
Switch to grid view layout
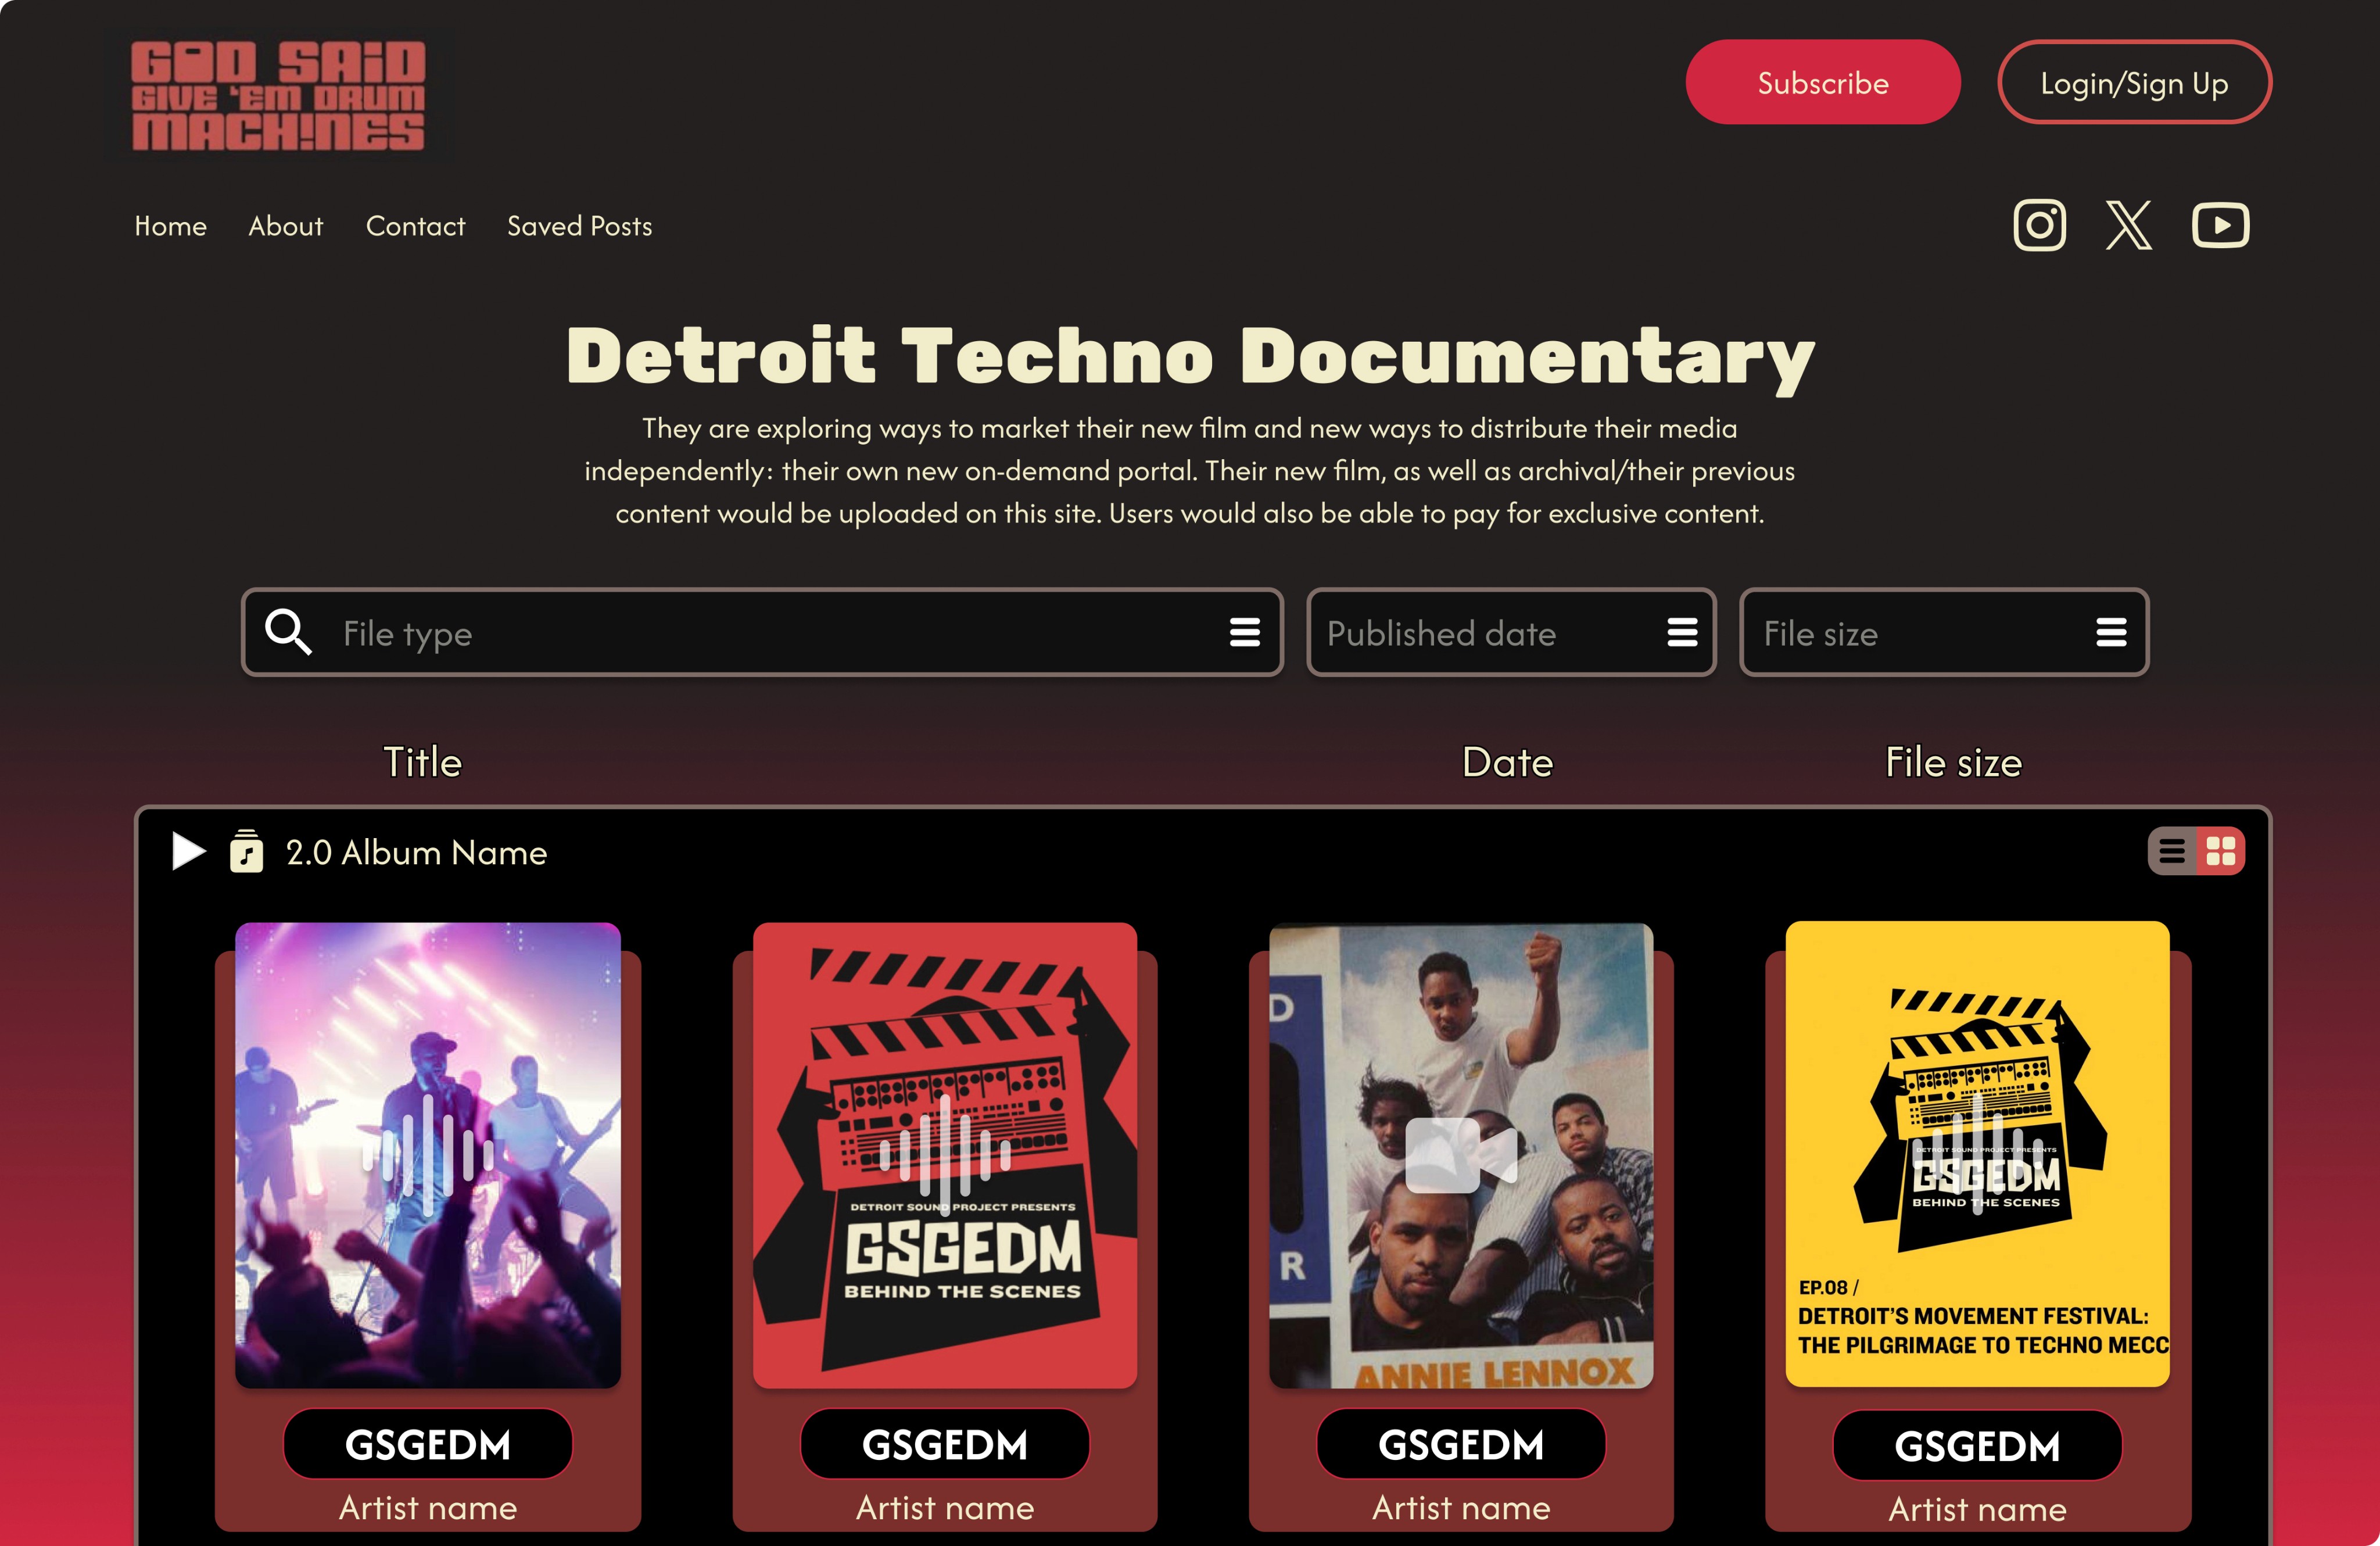pyautogui.click(x=2220, y=852)
